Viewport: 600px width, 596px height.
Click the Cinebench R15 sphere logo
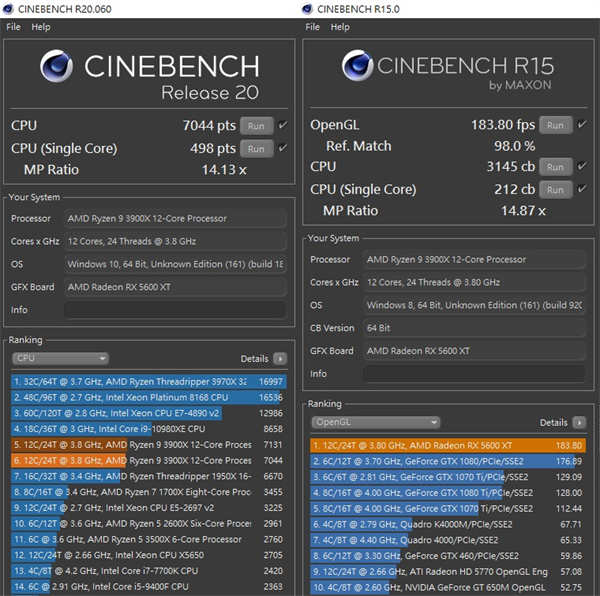358,65
